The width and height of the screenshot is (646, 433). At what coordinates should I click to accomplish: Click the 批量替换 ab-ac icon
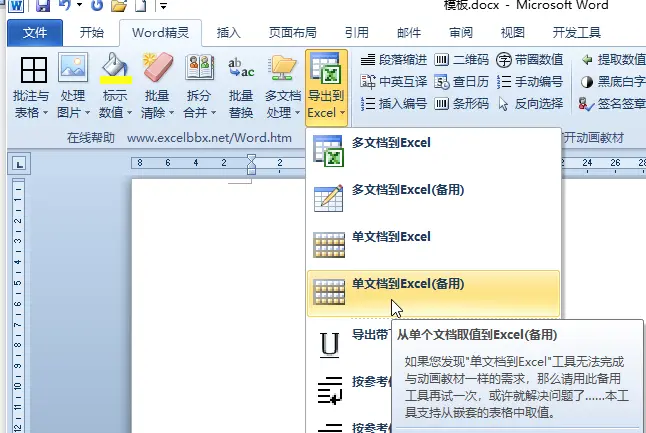(241, 68)
